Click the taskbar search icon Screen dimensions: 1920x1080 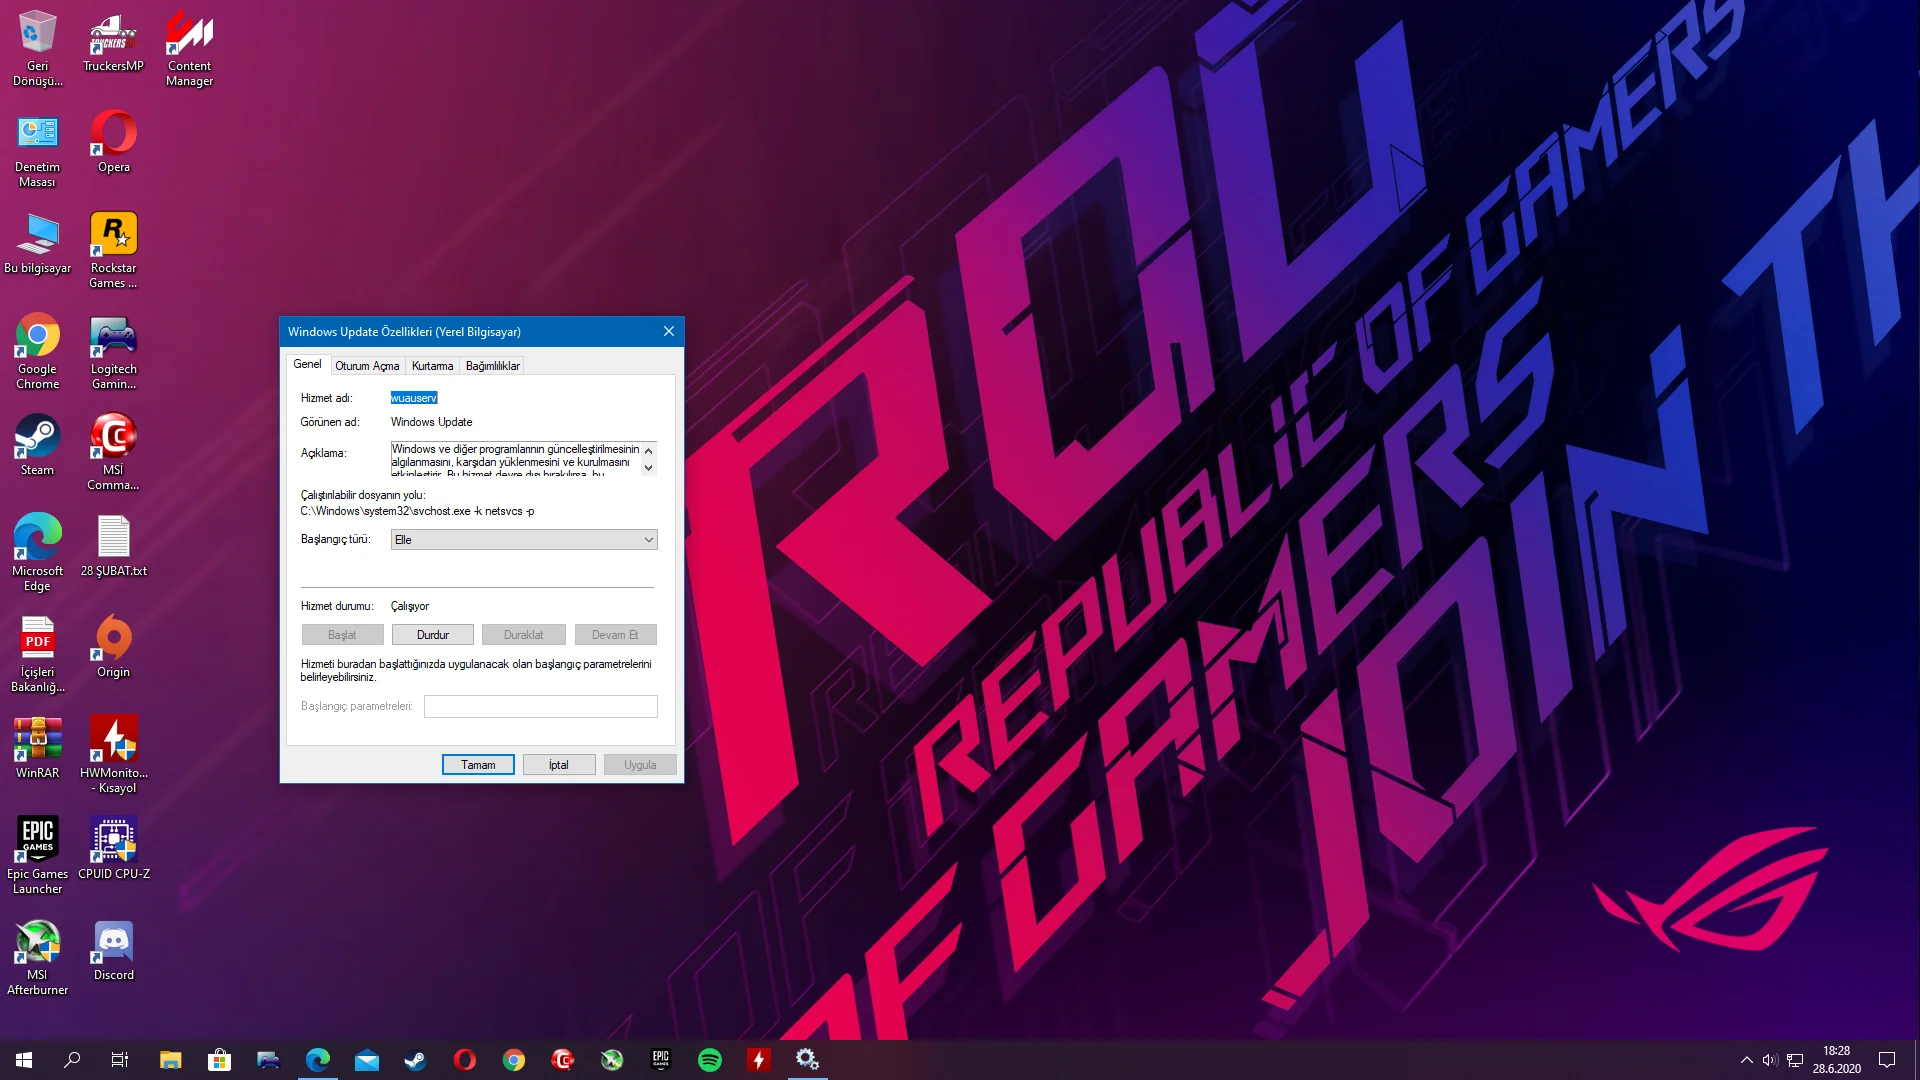(x=72, y=1060)
